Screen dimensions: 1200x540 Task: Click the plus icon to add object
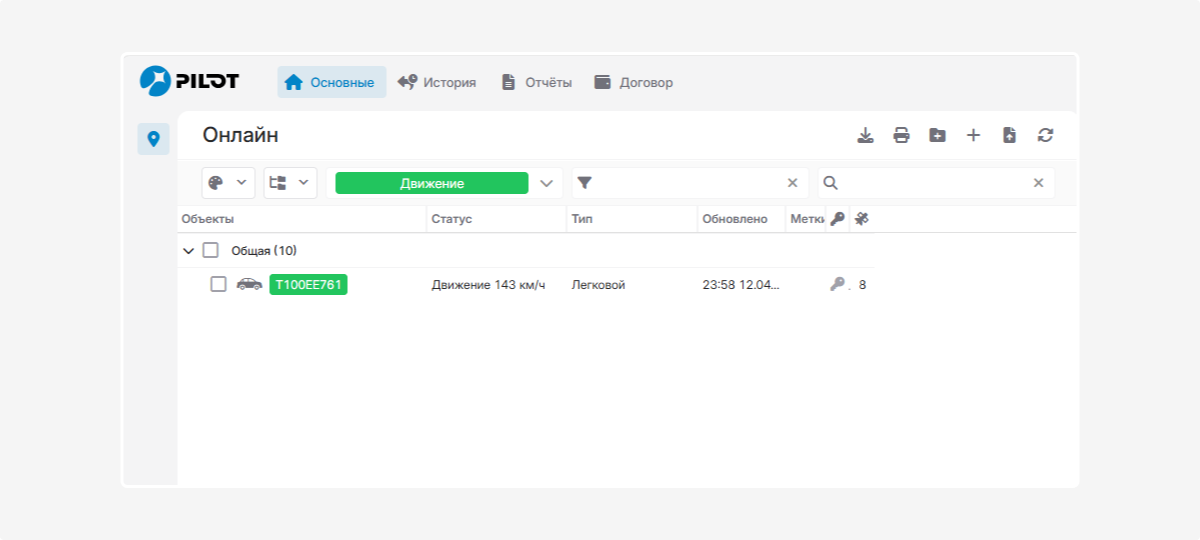pos(973,136)
